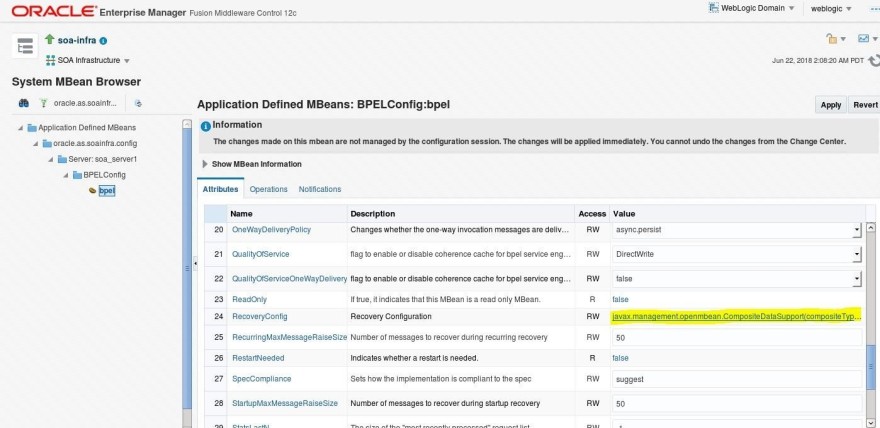
Task: Click the RecurringMaxMessageRaiseSize value field
Action: point(737,338)
